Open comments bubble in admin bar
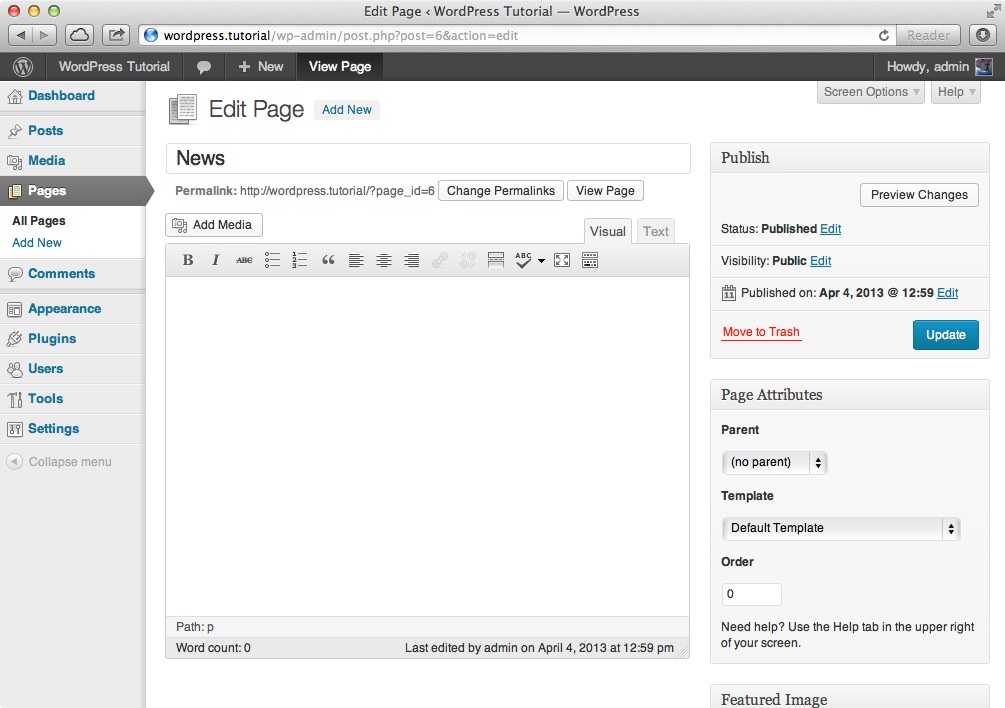Image resolution: width=1005 pixels, height=708 pixels. tap(204, 67)
